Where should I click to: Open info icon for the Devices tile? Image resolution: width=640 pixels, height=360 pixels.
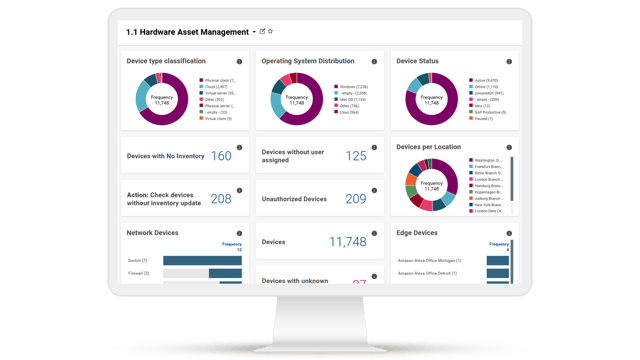374,233
